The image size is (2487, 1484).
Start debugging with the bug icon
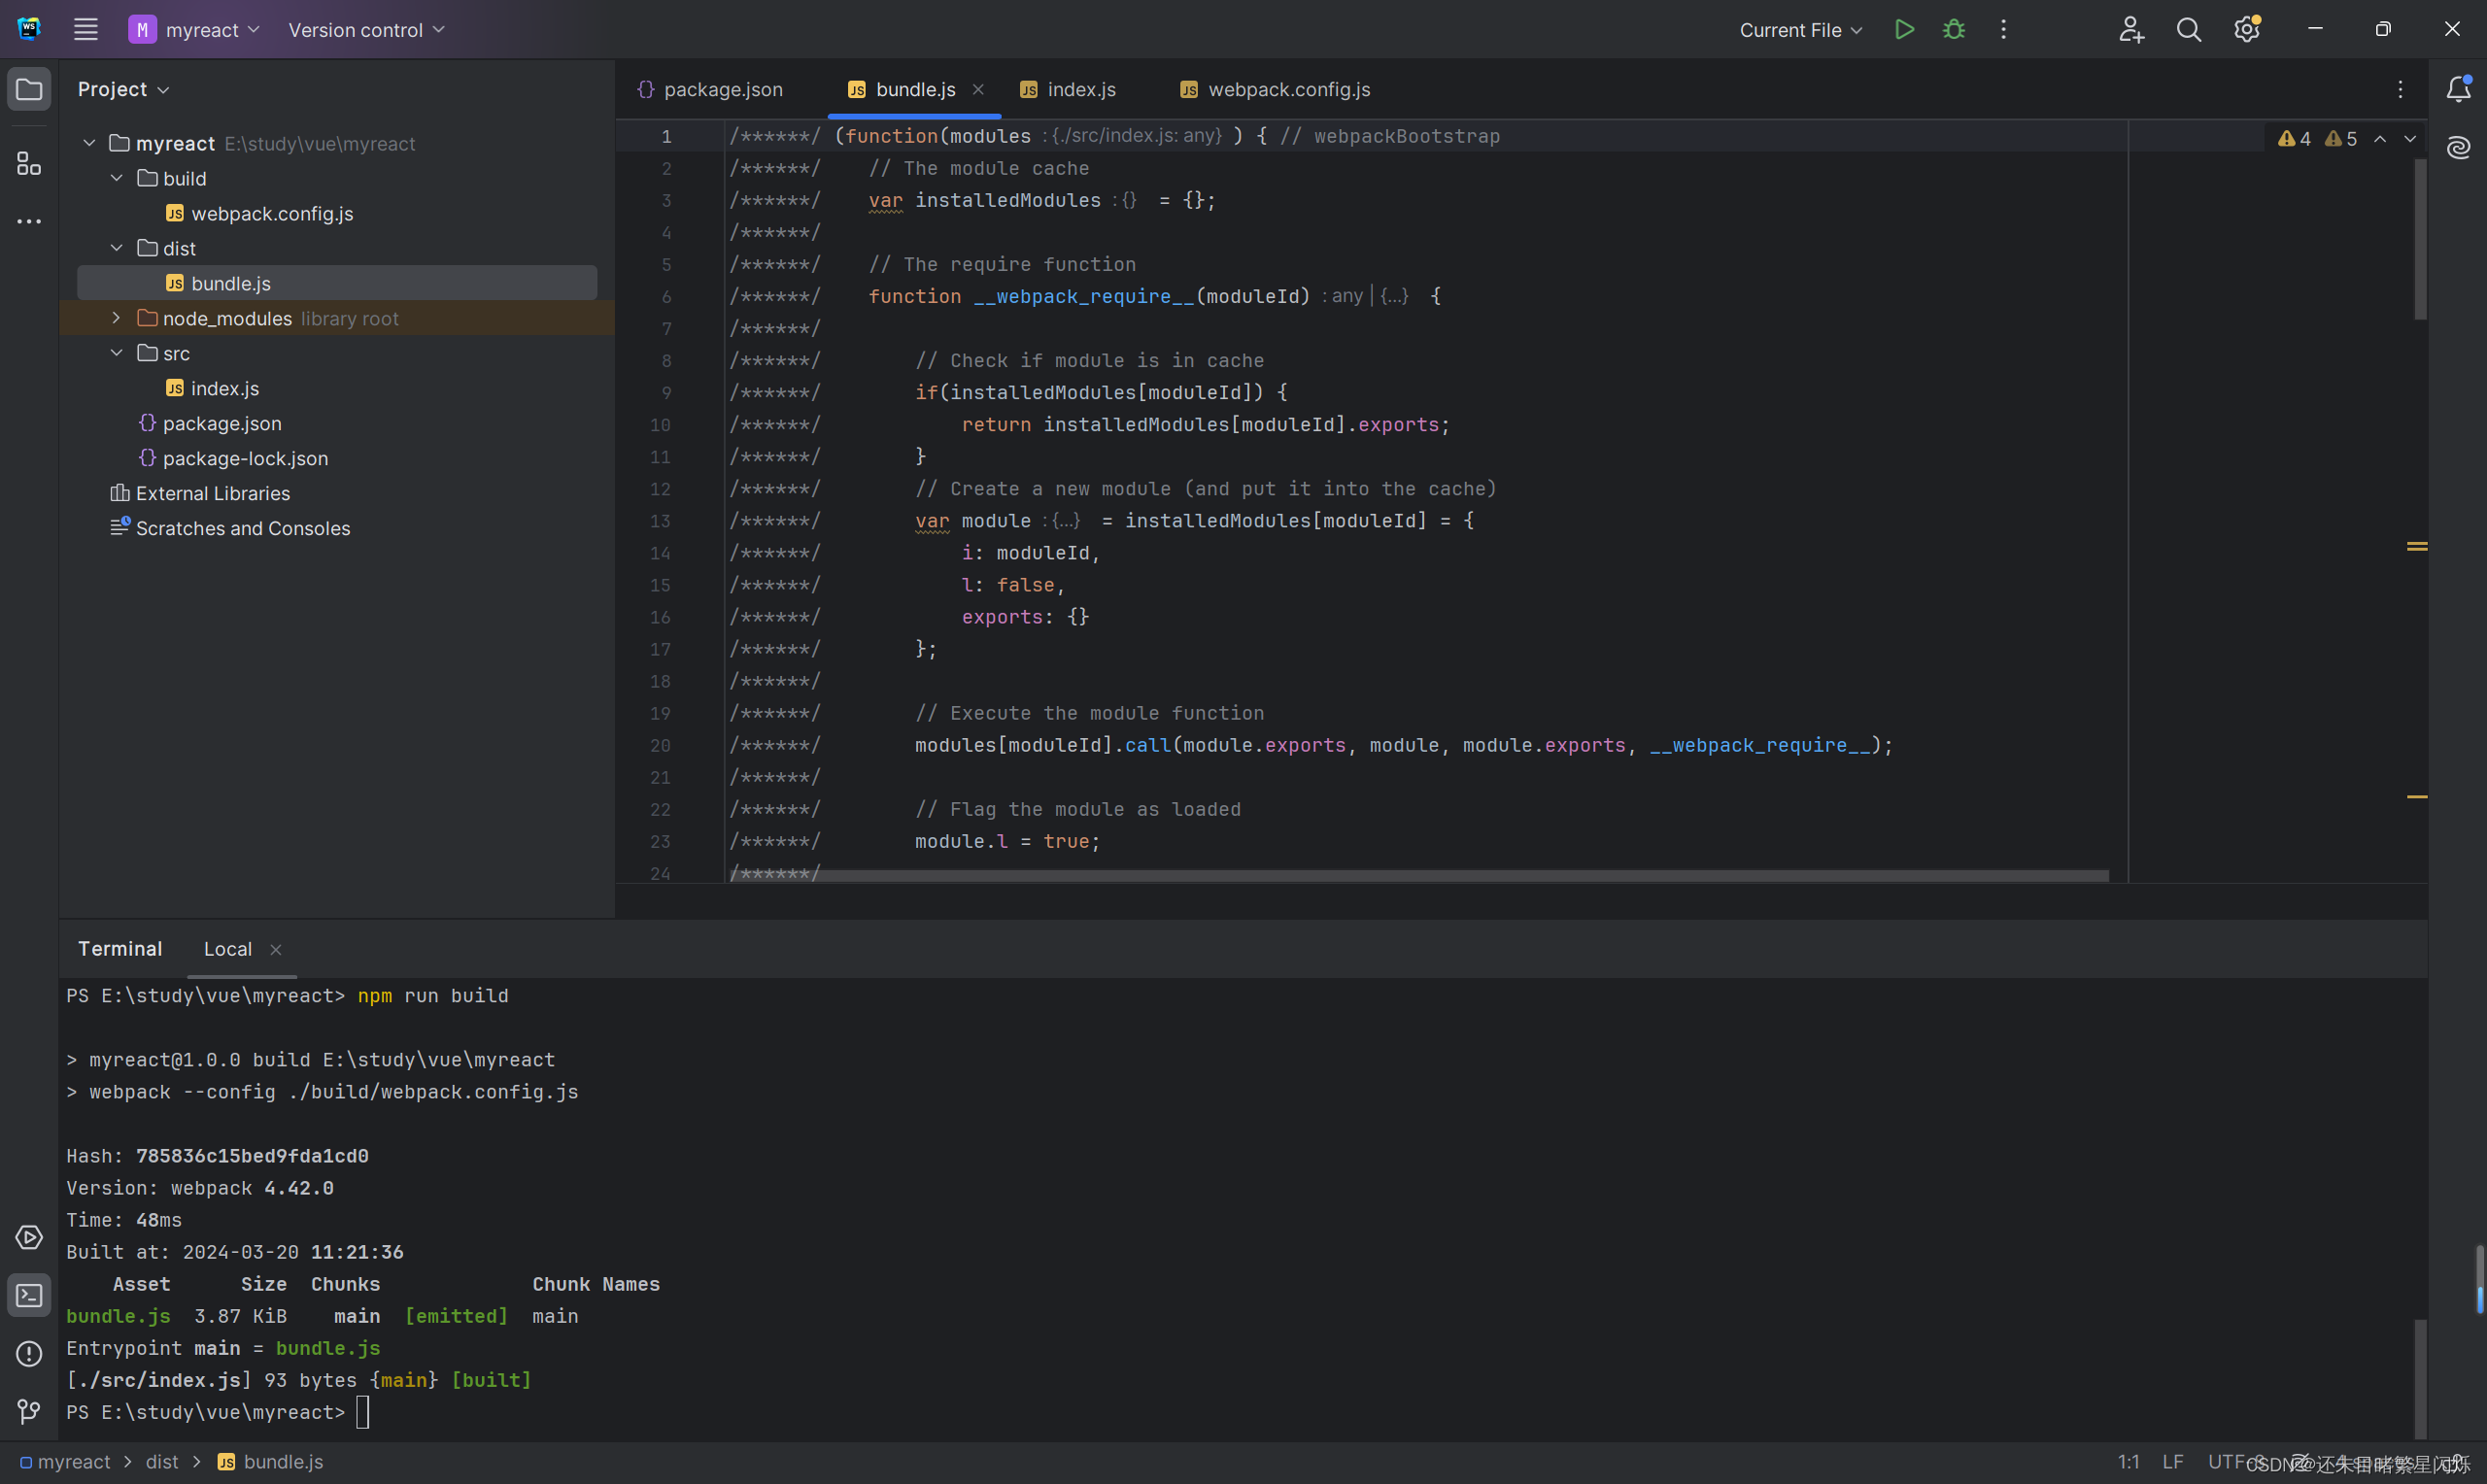click(x=1953, y=29)
